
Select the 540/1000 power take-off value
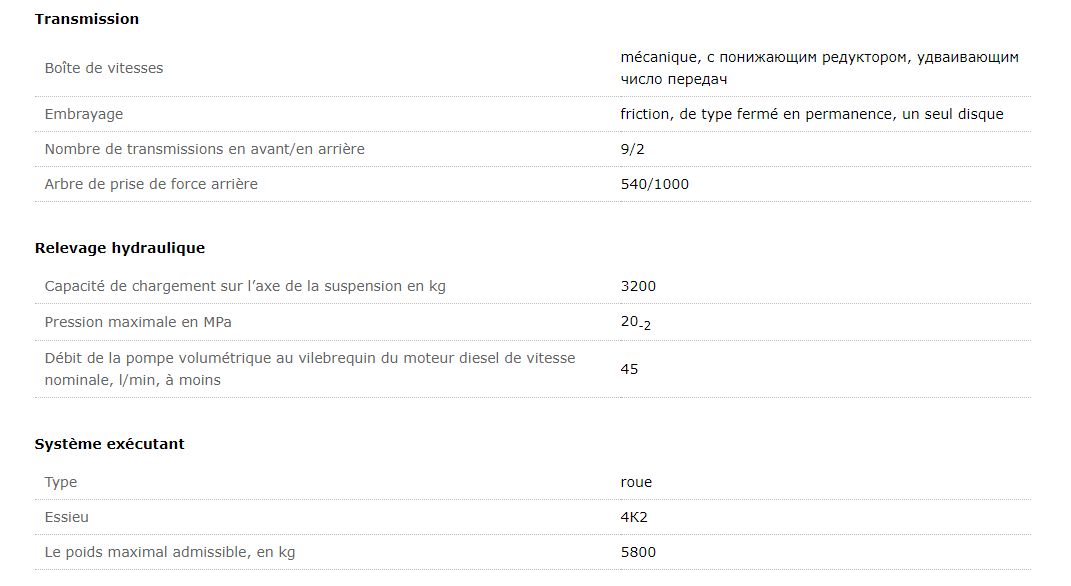(654, 184)
